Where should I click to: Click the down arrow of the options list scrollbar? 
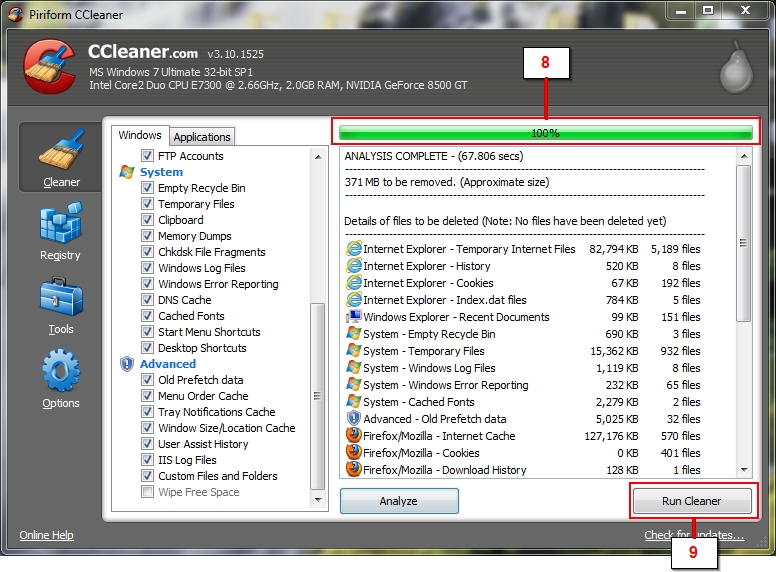coord(318,500)
